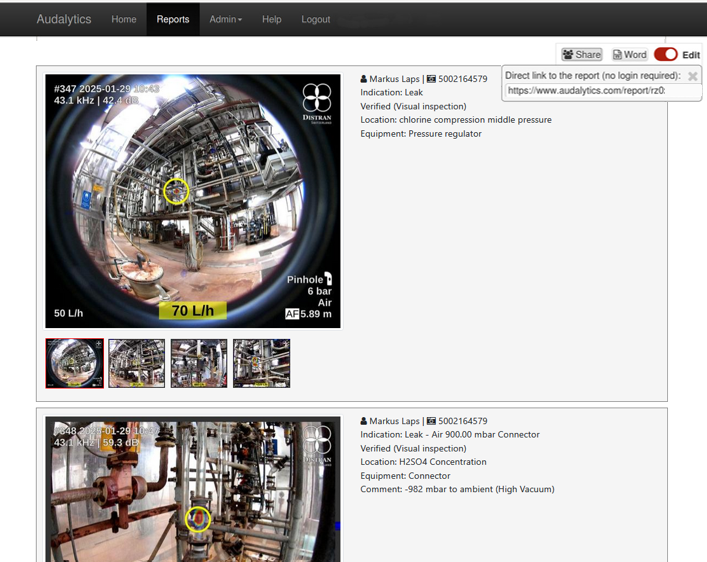This screenshot has width=707, height=562.
Task: Click 'Equipment: Connector' text
Action: pyautogui.click(x=405, y=476)
